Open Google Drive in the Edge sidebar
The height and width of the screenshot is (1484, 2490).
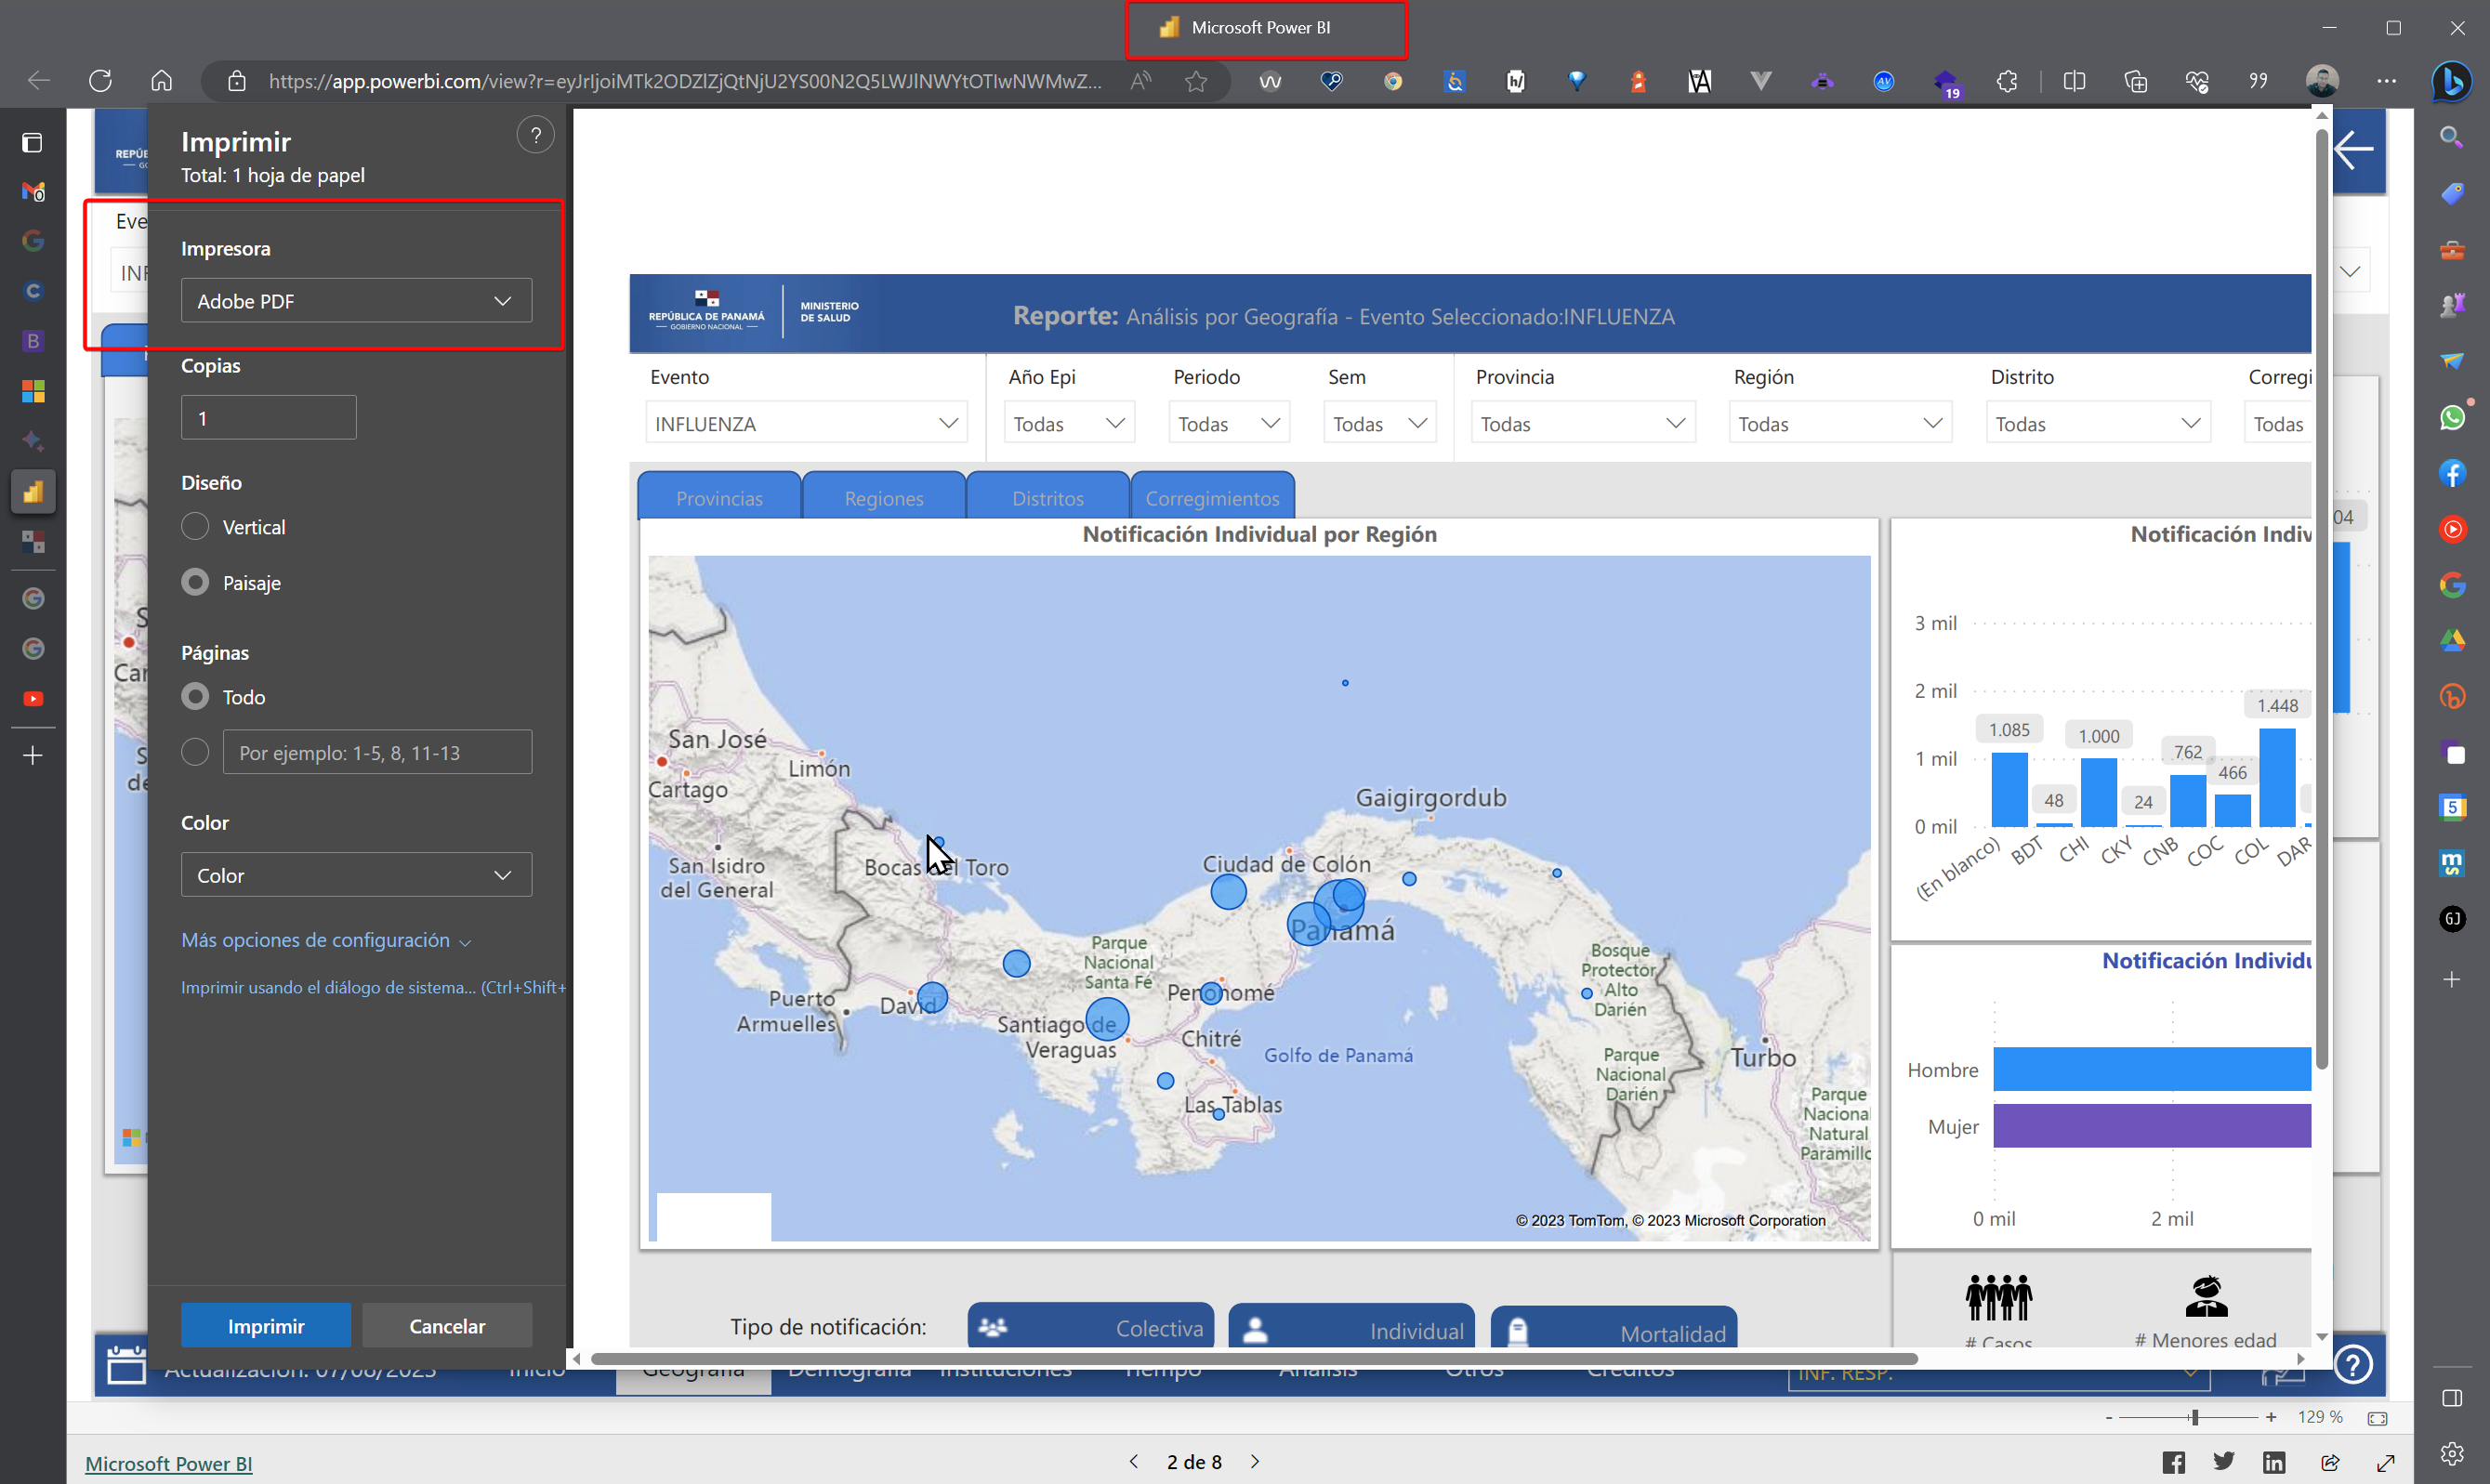pos(2452,641)
